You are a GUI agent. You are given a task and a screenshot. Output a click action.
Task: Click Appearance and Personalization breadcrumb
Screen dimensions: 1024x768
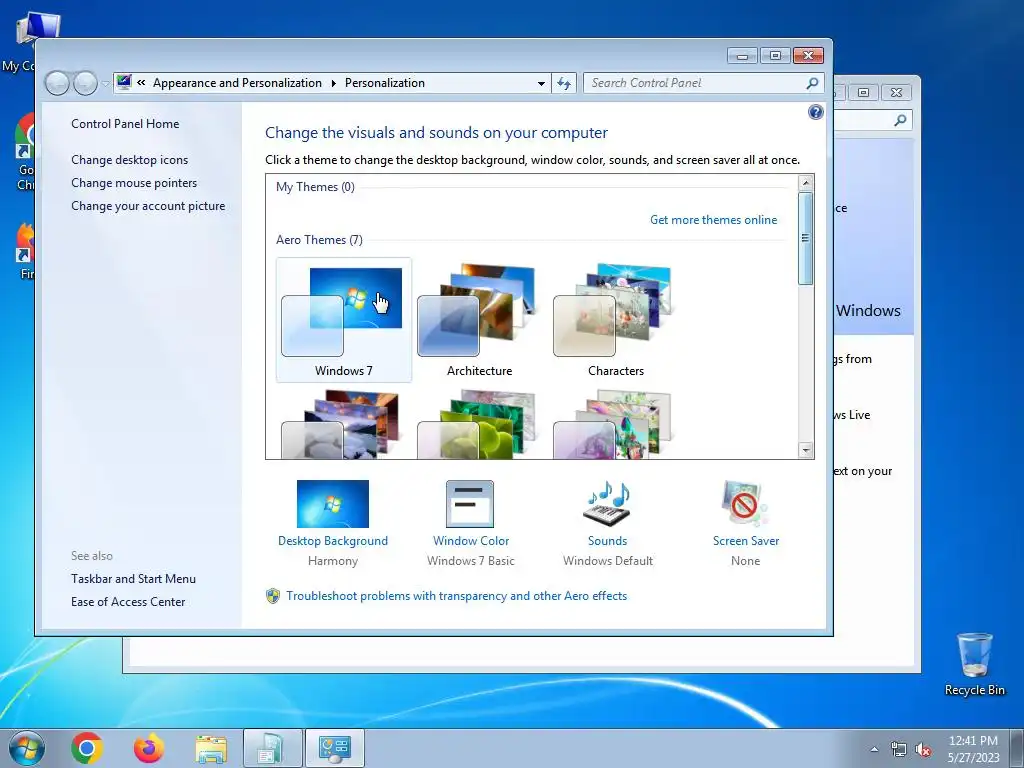237,83
